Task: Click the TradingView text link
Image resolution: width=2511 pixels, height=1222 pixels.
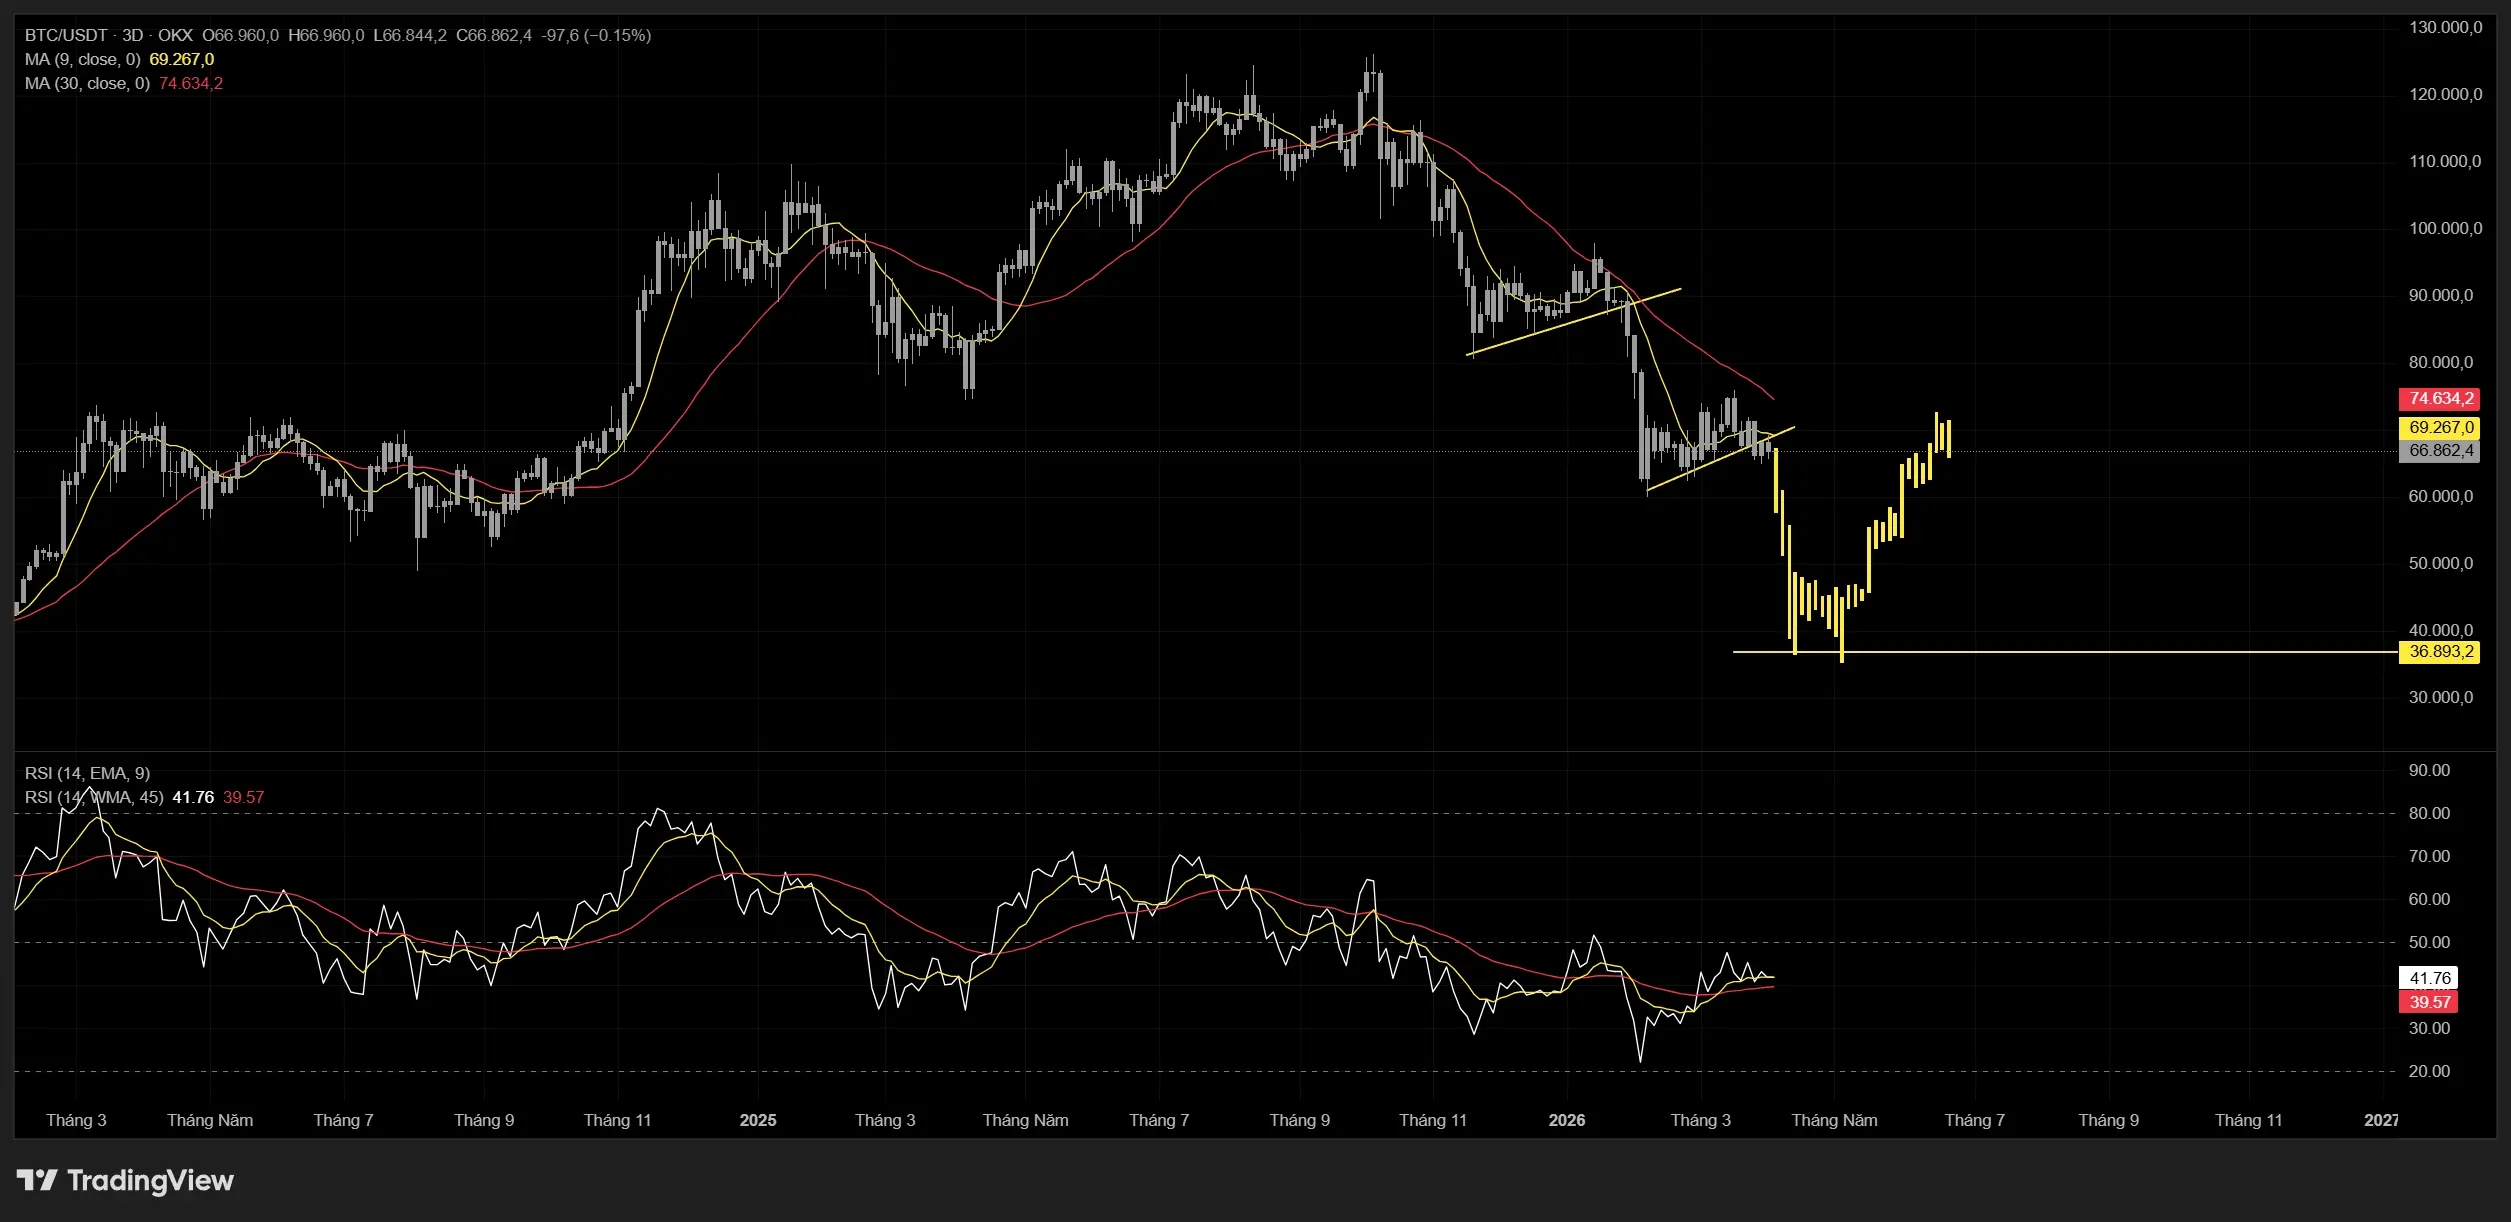Action: [150, 1180]
